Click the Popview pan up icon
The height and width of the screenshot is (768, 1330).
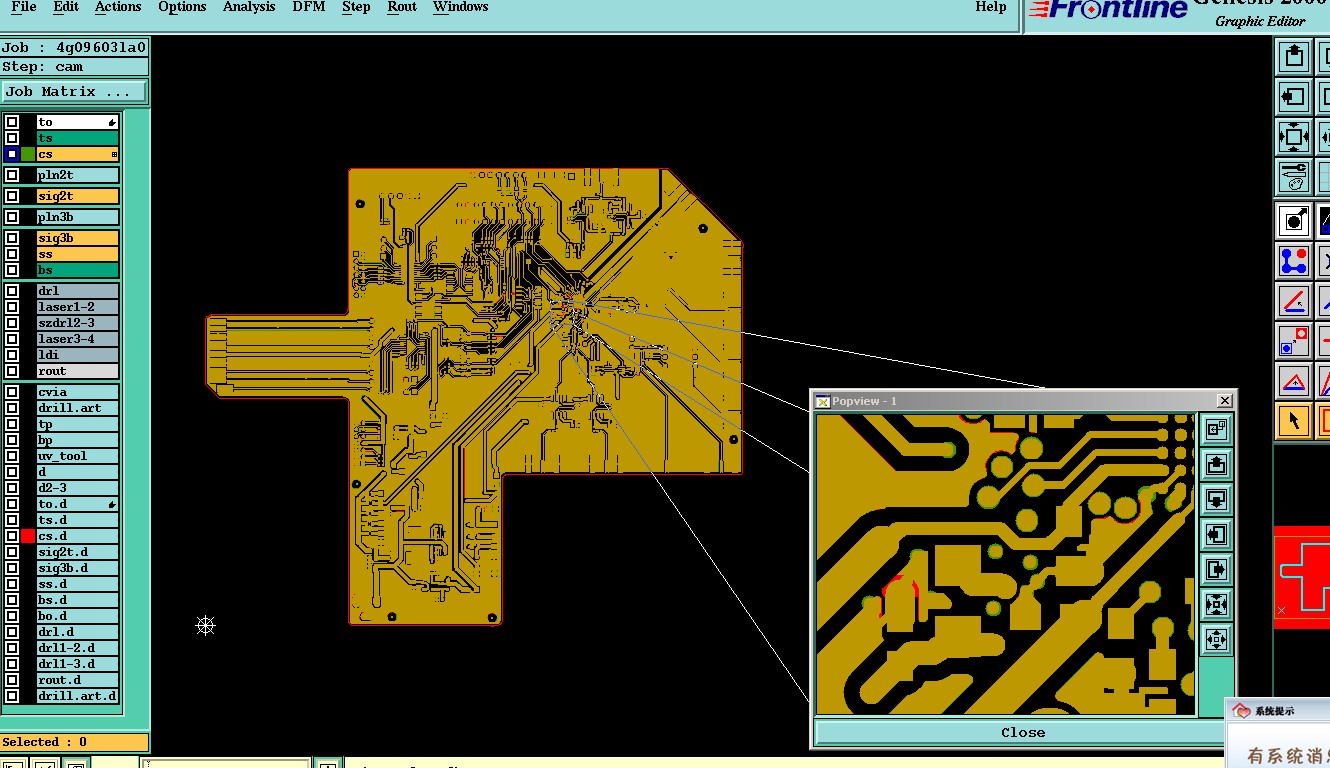point(1216,465)
